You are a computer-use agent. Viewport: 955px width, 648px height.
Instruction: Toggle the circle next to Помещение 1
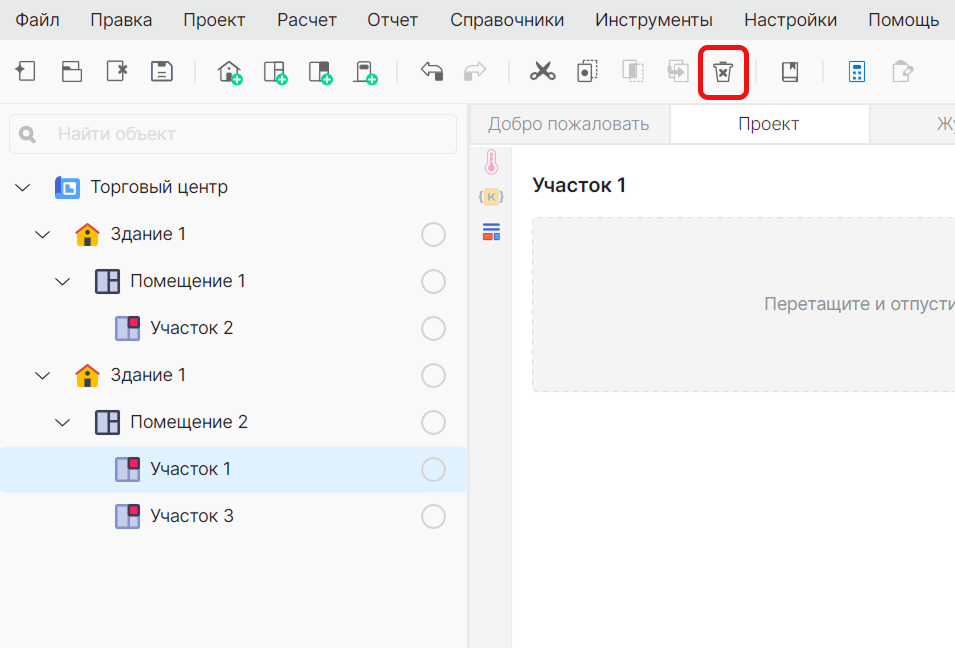[x=433, y=281]
